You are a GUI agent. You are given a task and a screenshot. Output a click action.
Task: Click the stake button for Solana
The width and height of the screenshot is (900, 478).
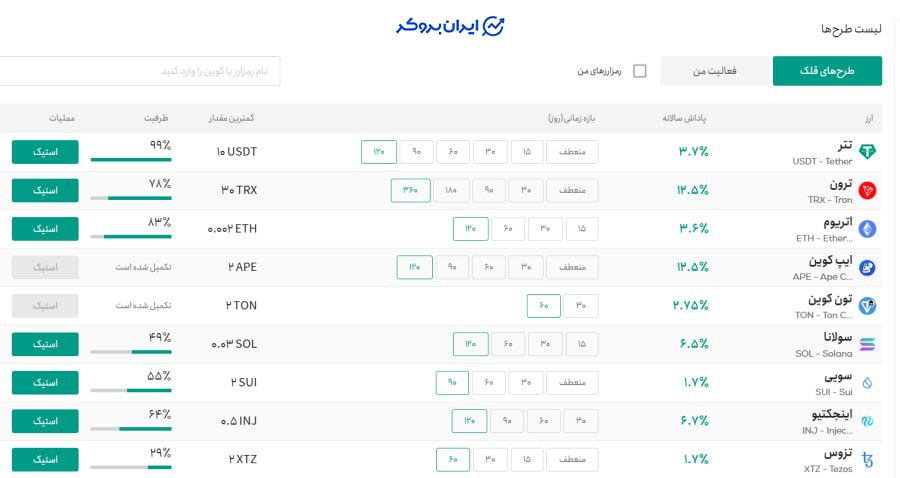point(45,344)
